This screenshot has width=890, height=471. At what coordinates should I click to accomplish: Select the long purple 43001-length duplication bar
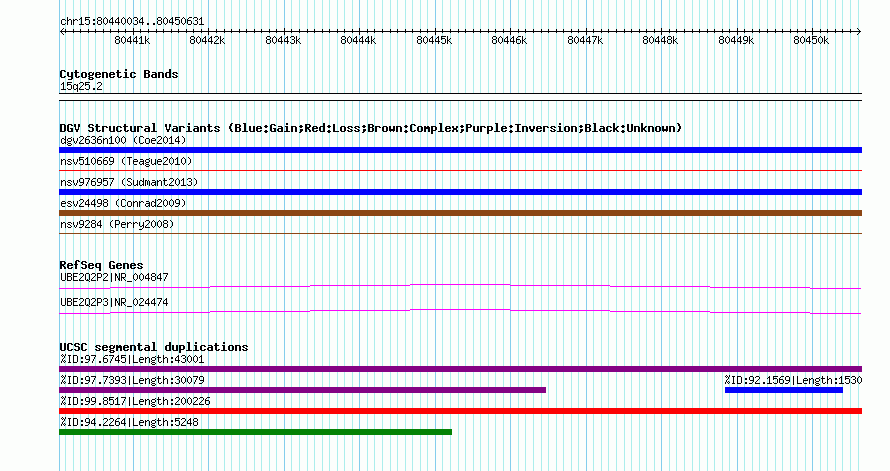coord(460,369)
